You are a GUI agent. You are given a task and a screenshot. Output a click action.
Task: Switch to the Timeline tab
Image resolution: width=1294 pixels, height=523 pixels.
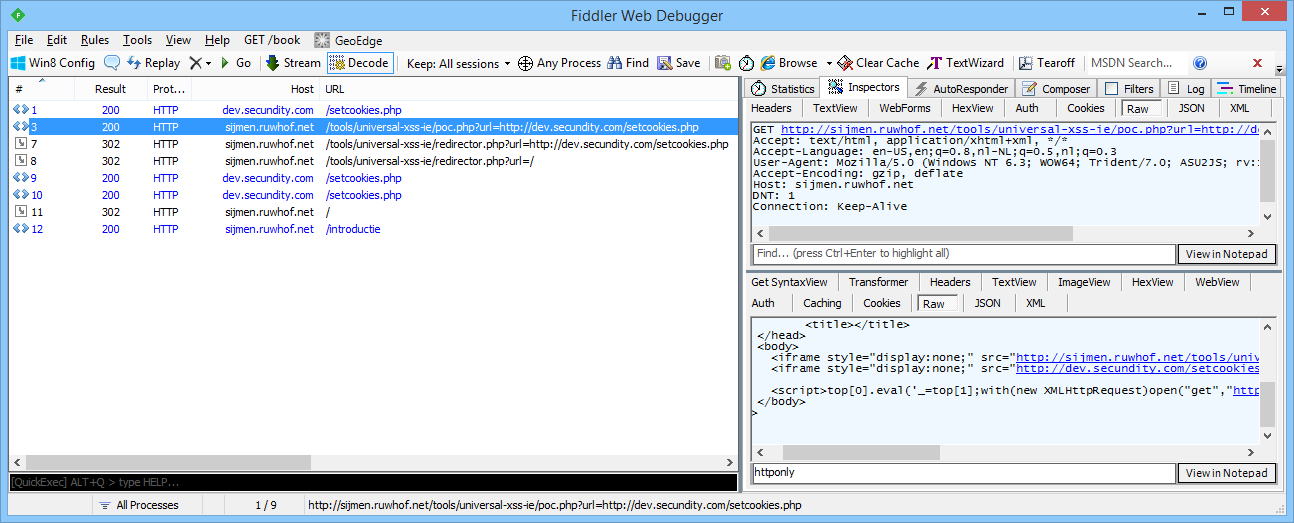[1246, 88]
